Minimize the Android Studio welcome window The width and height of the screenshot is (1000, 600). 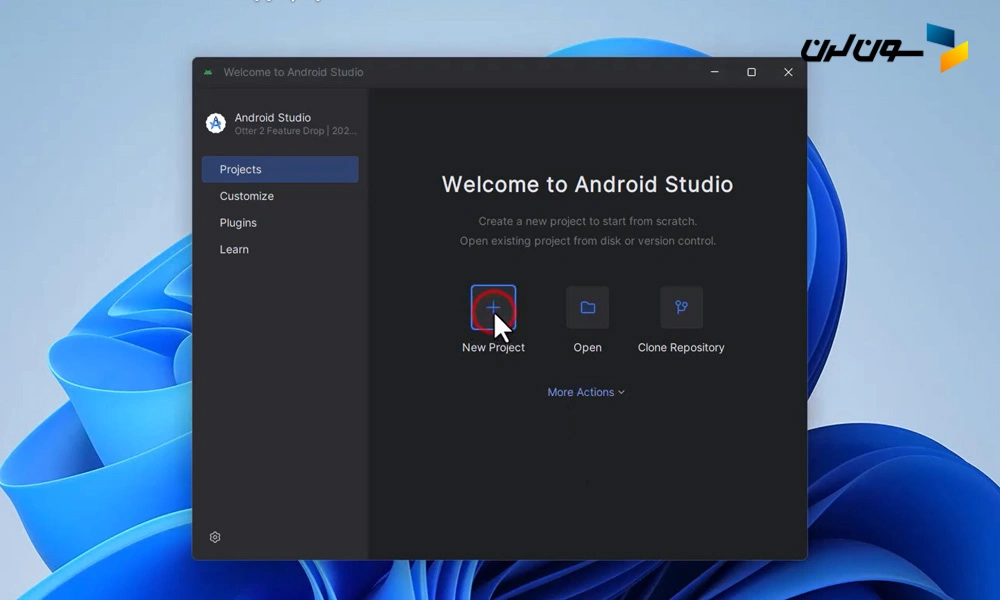714,72
